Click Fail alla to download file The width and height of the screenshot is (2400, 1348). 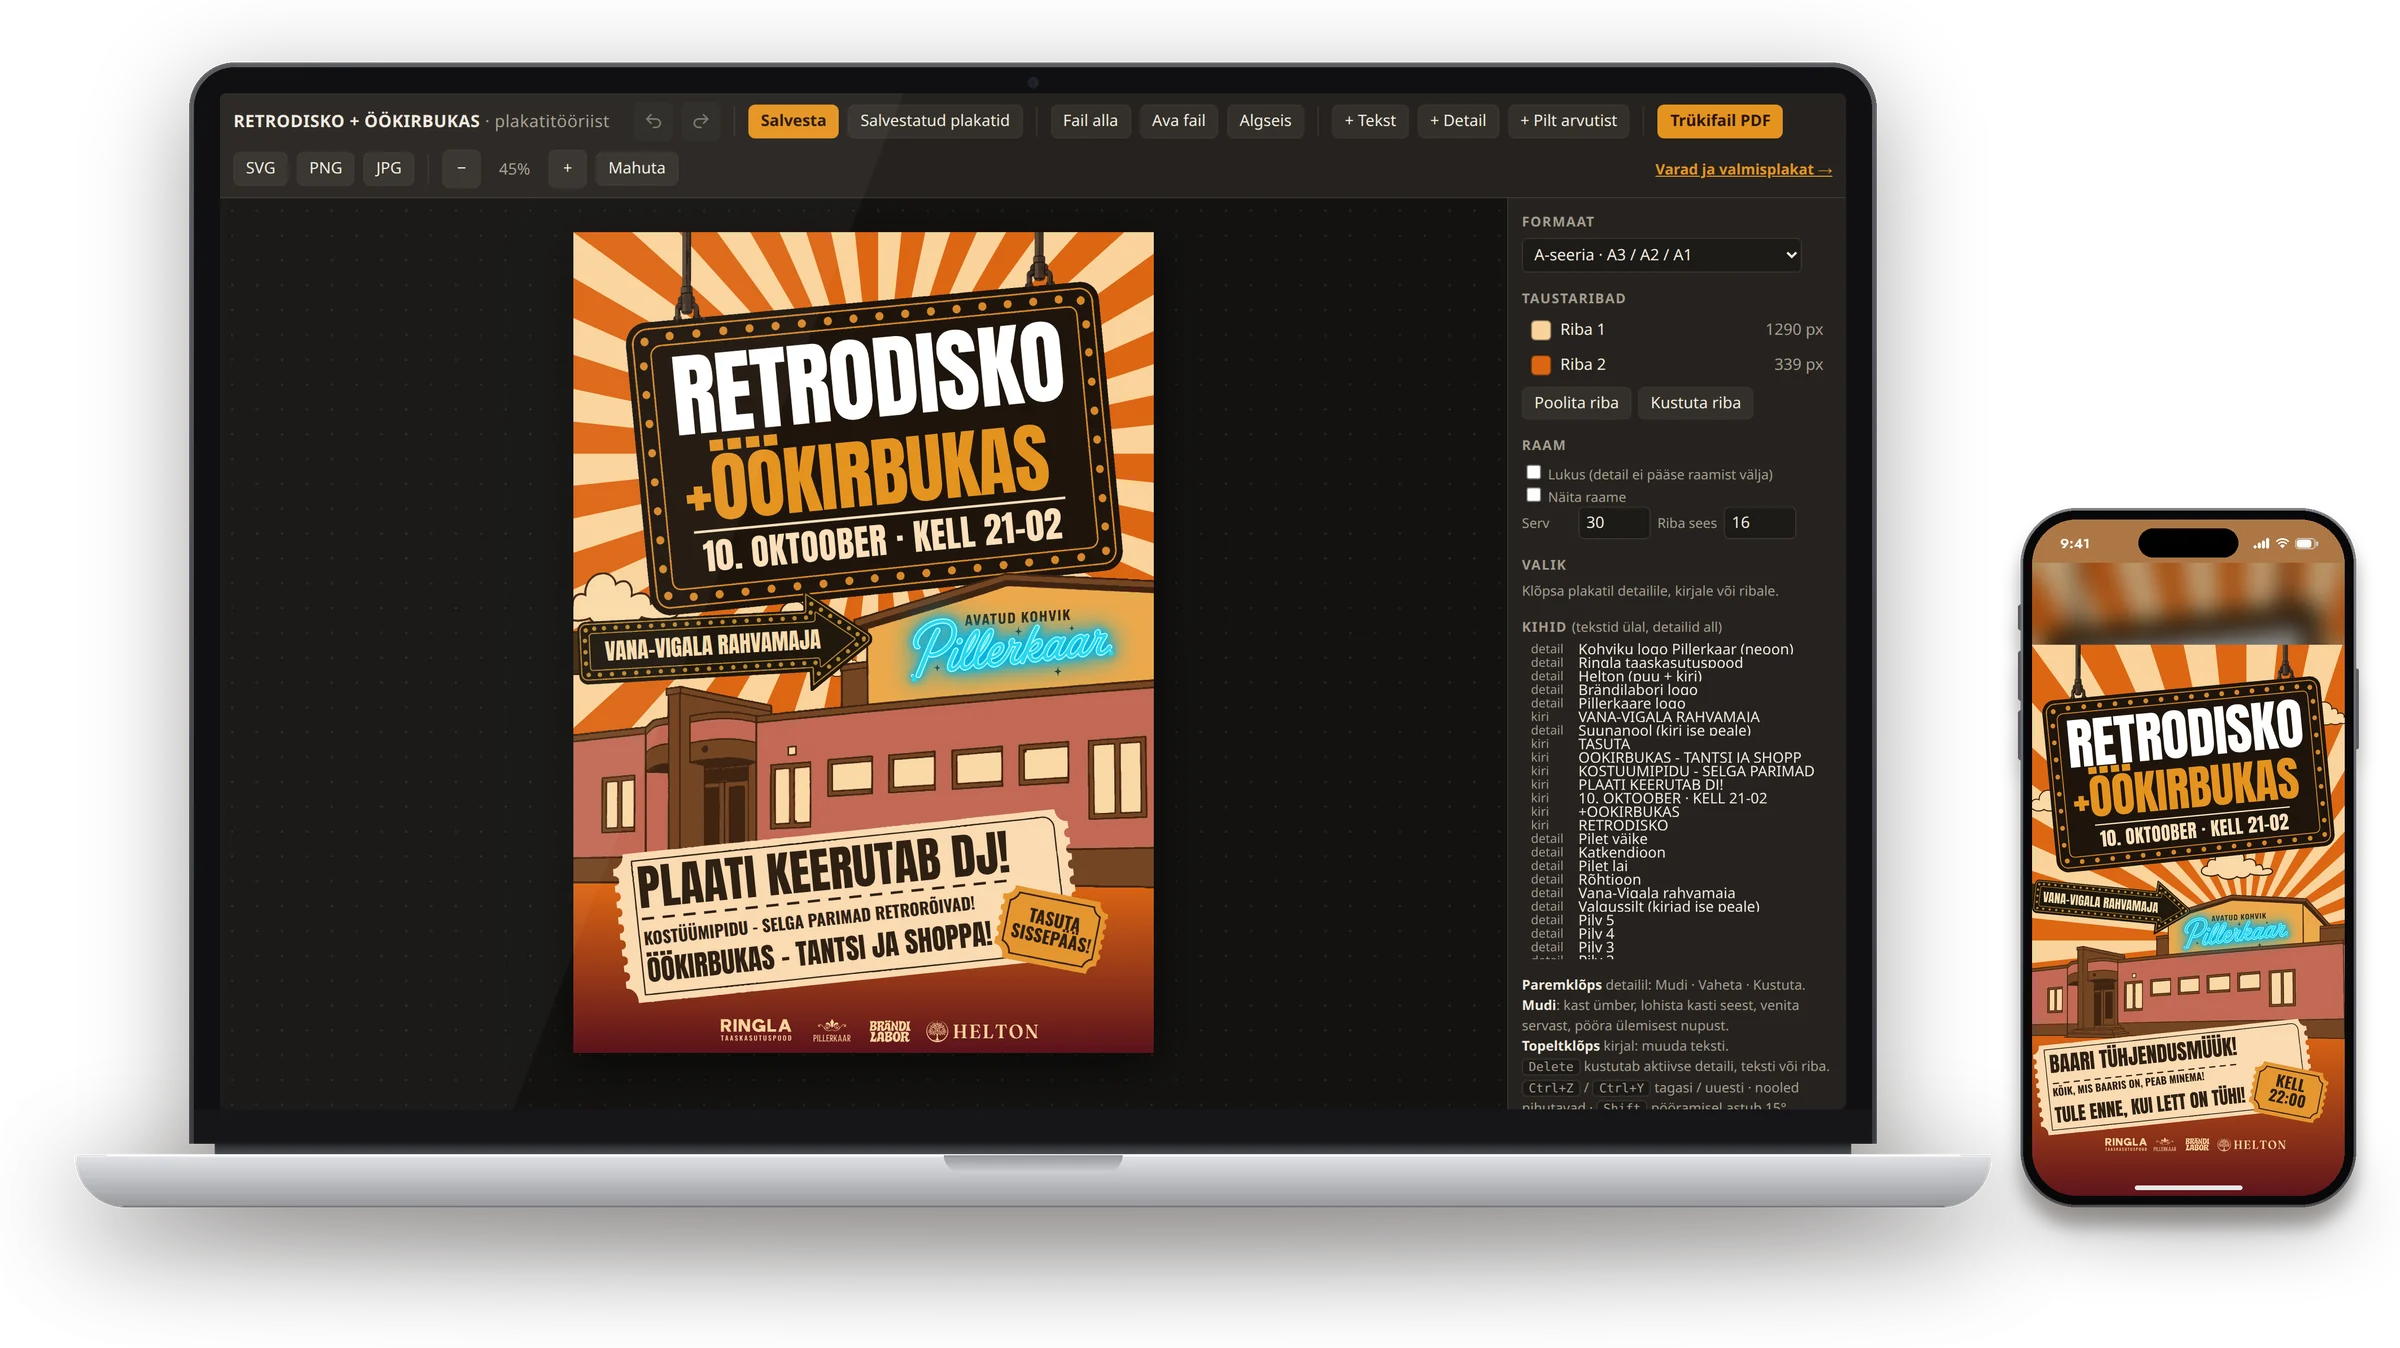pos(1090,121)
